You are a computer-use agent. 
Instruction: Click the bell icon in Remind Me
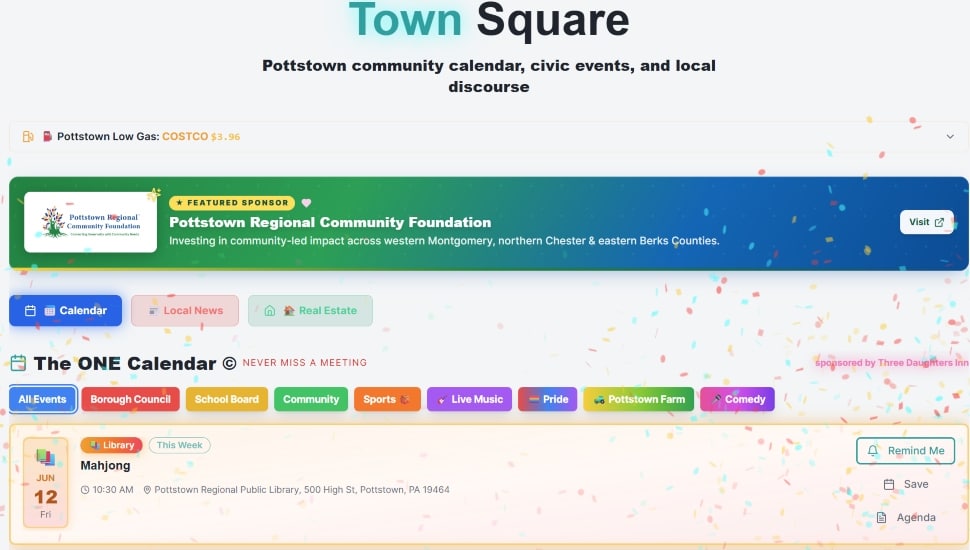click(x=873, y=450)
